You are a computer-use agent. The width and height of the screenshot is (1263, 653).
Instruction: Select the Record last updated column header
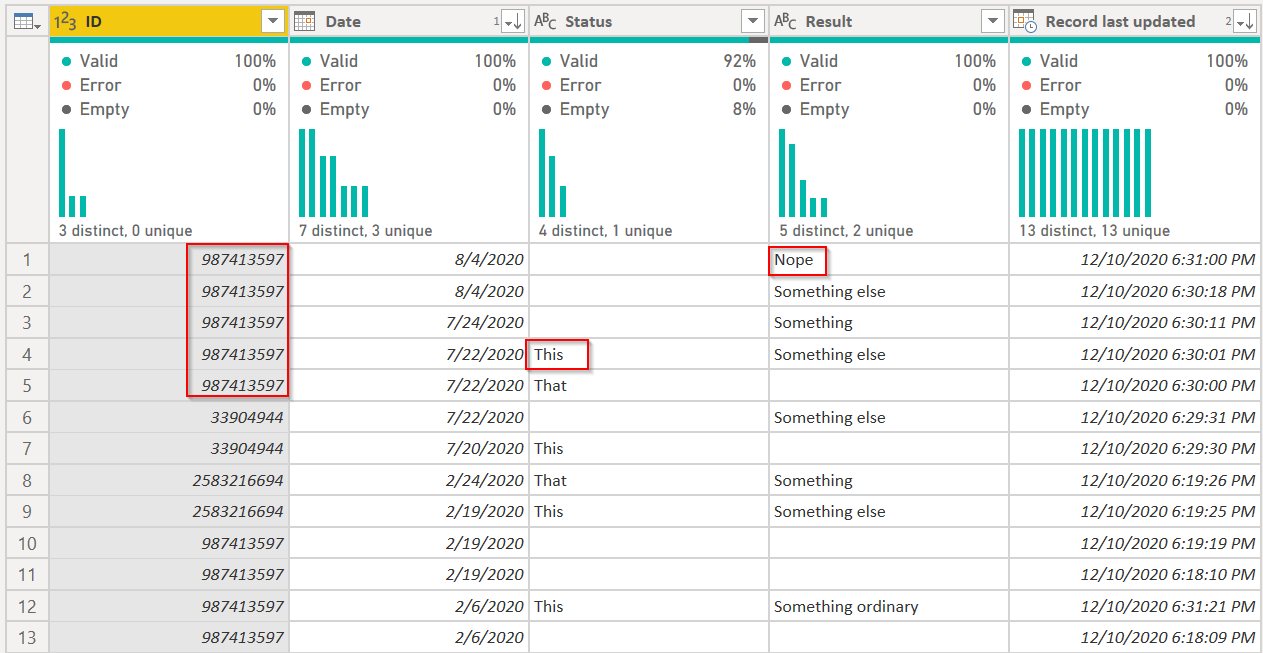(x=1135, y=21)
